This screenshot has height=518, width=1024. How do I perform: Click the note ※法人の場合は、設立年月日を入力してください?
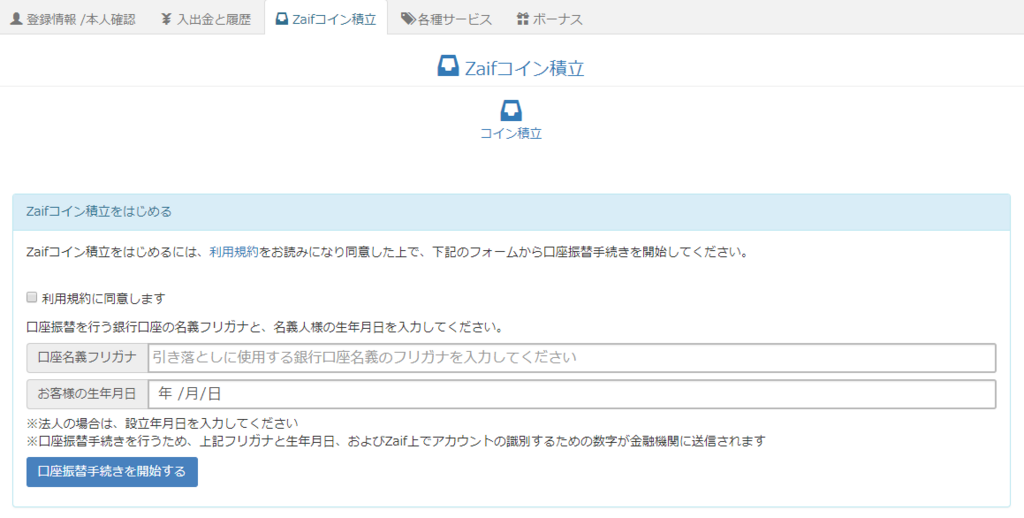coord(163,423)
